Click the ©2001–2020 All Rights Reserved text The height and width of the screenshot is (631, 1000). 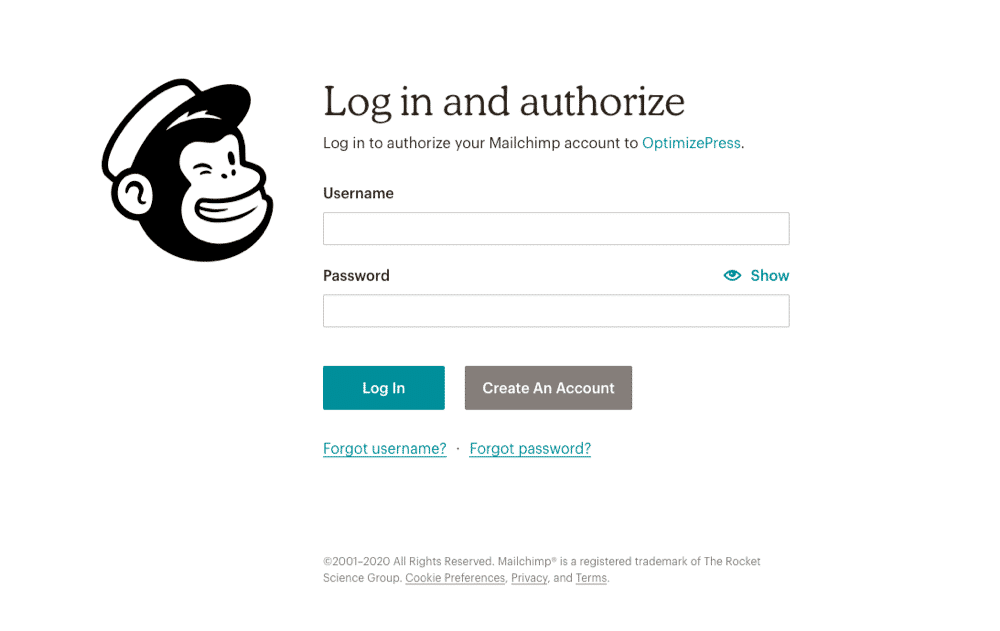pyautogui.click(x=408, y=561)
